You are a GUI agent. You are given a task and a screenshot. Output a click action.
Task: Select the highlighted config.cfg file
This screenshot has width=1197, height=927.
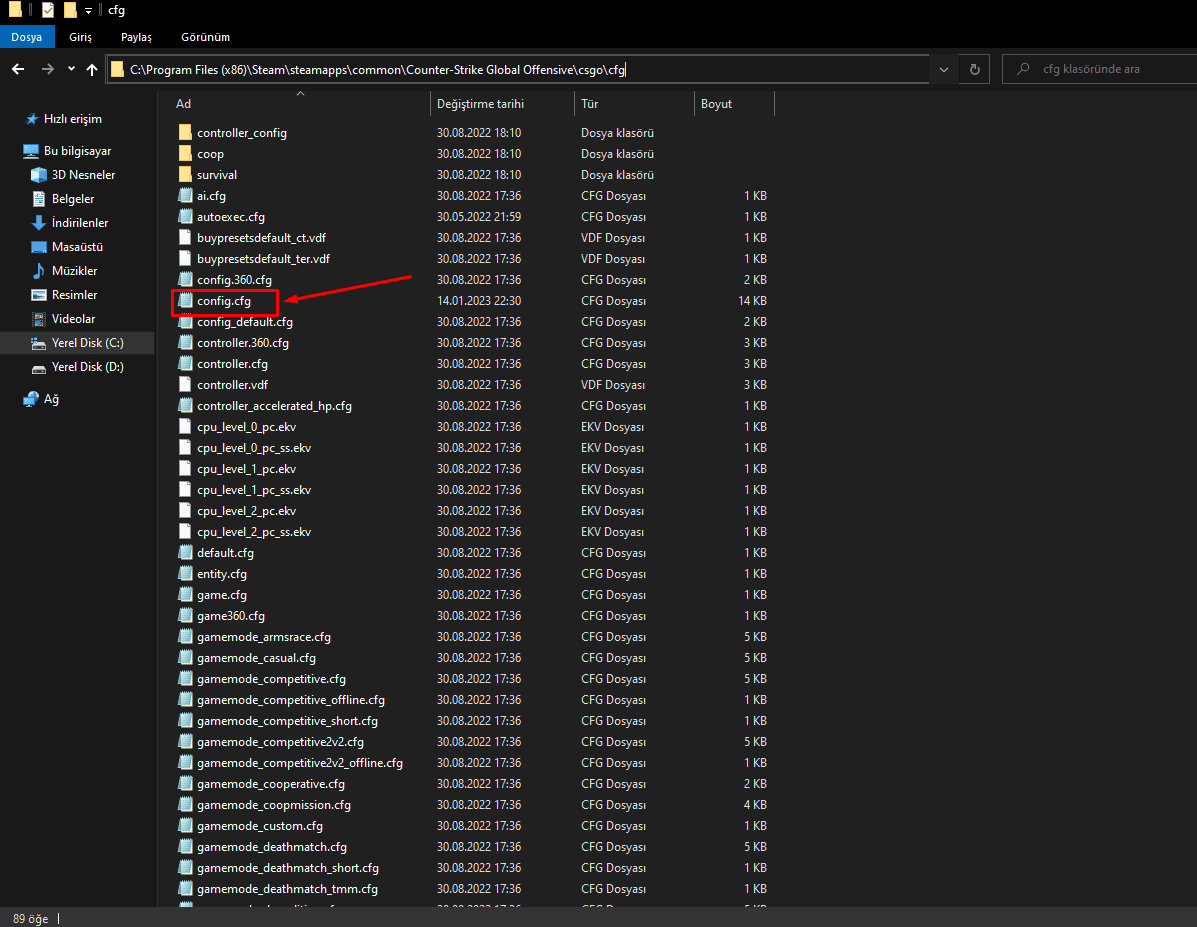[224, 301]
